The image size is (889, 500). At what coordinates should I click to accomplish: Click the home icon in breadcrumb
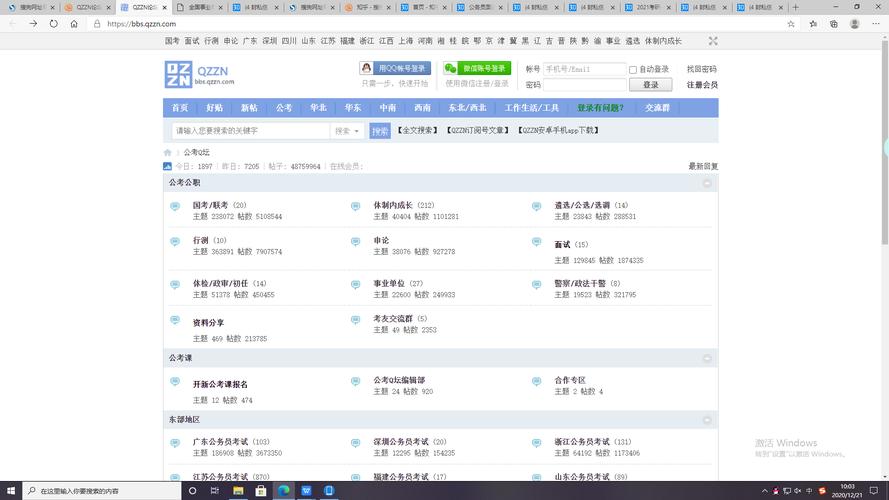click(x=167, y=152)
